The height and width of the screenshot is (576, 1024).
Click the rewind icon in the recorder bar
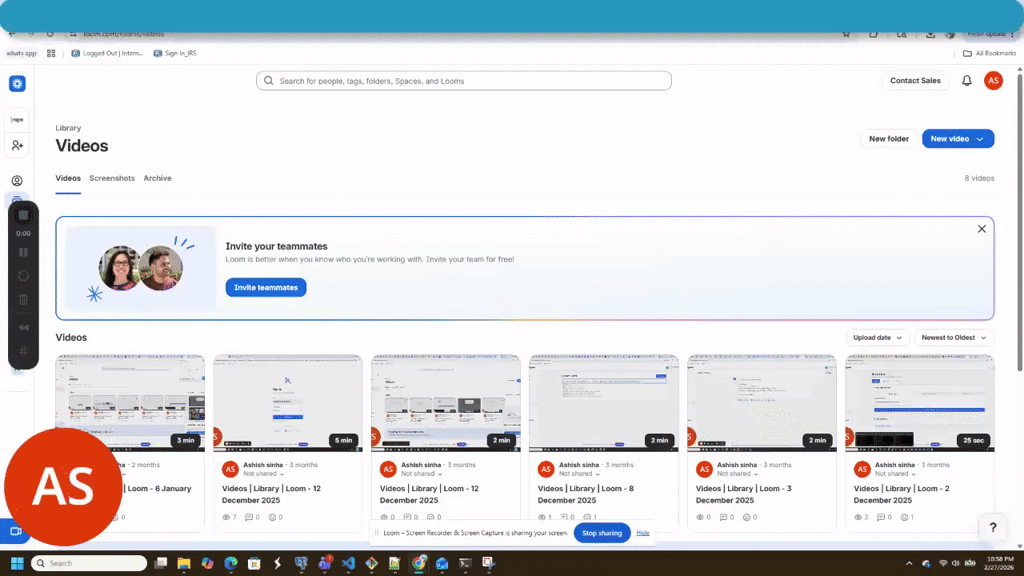(x=24, y=327)
